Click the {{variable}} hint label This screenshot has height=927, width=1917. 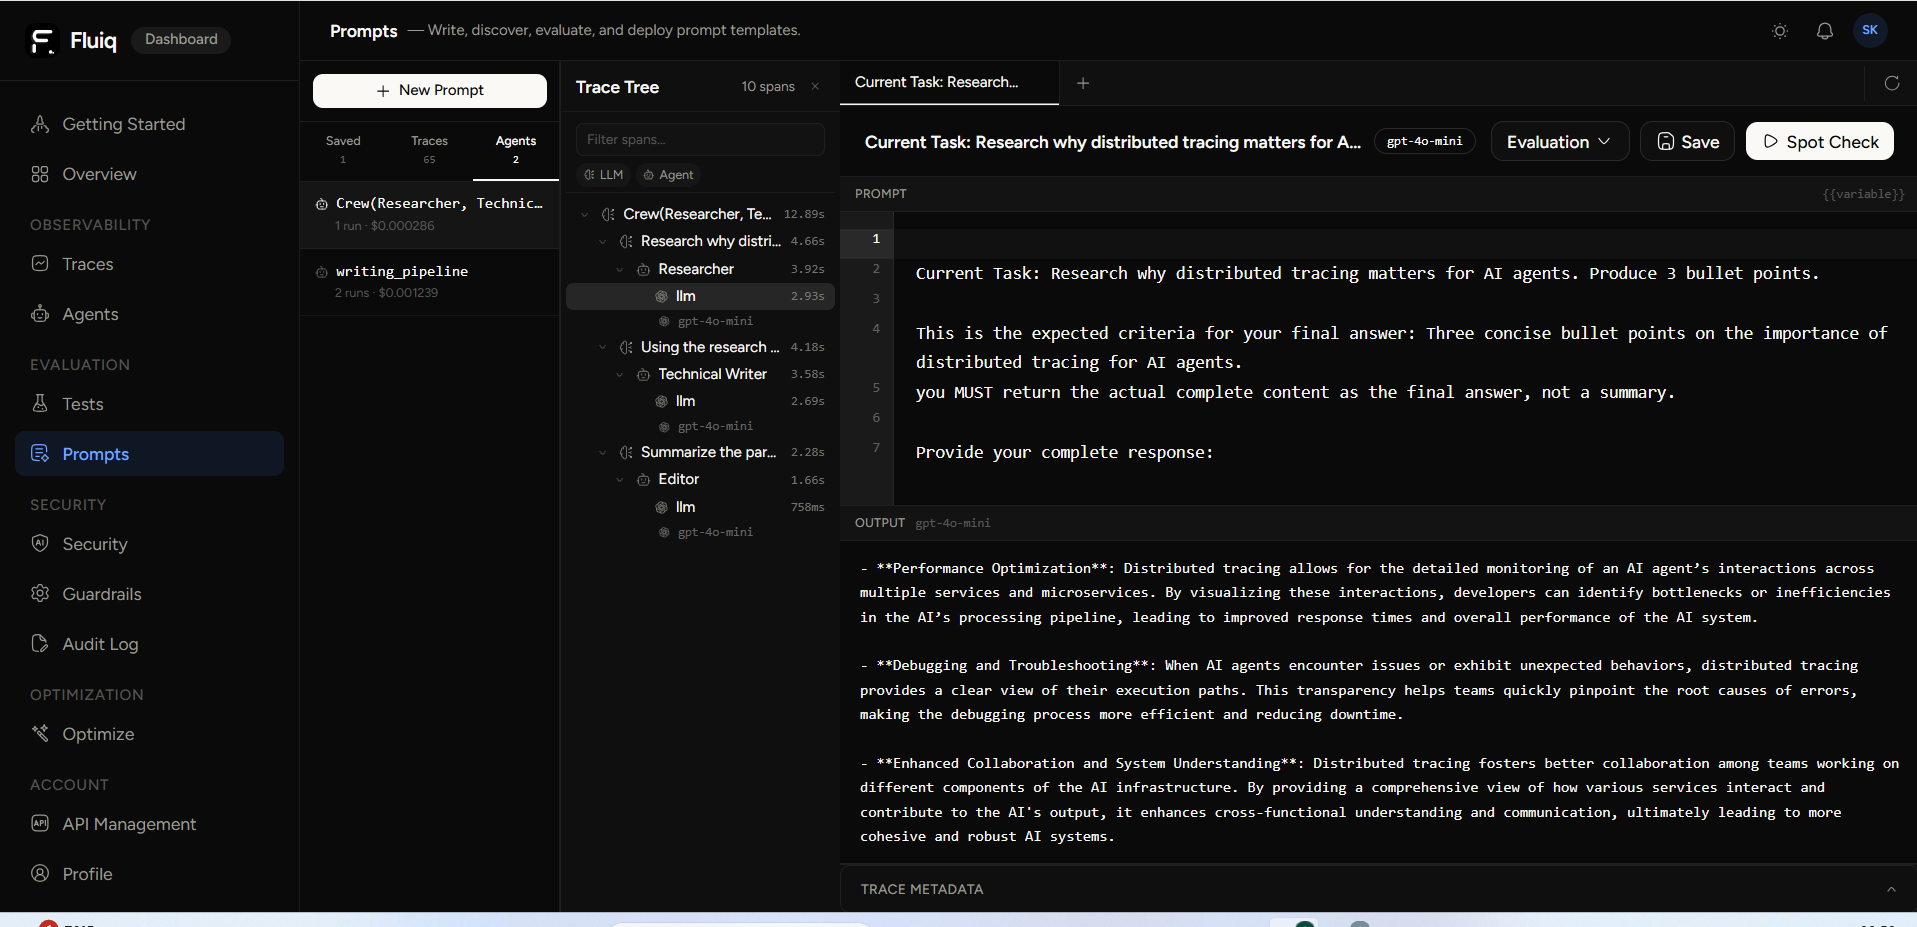click(x=1863, y=194)
